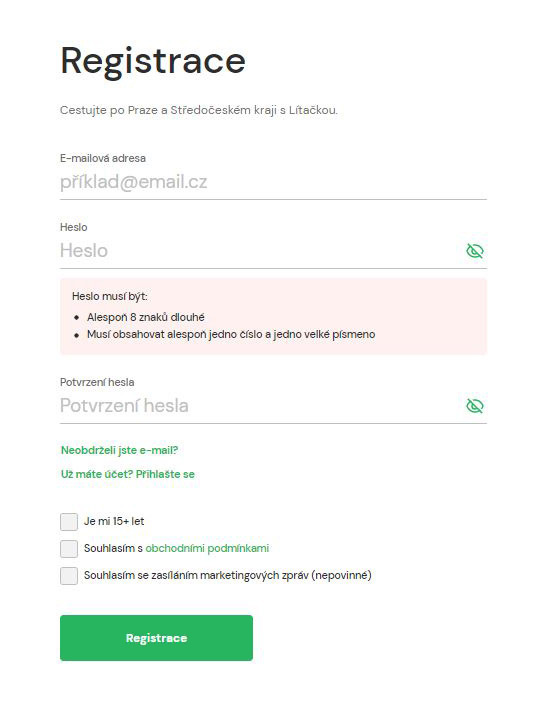This screenshot has height=705, width=550.
Task: Click the small Heslo label above the field
Action: (74, 227)
